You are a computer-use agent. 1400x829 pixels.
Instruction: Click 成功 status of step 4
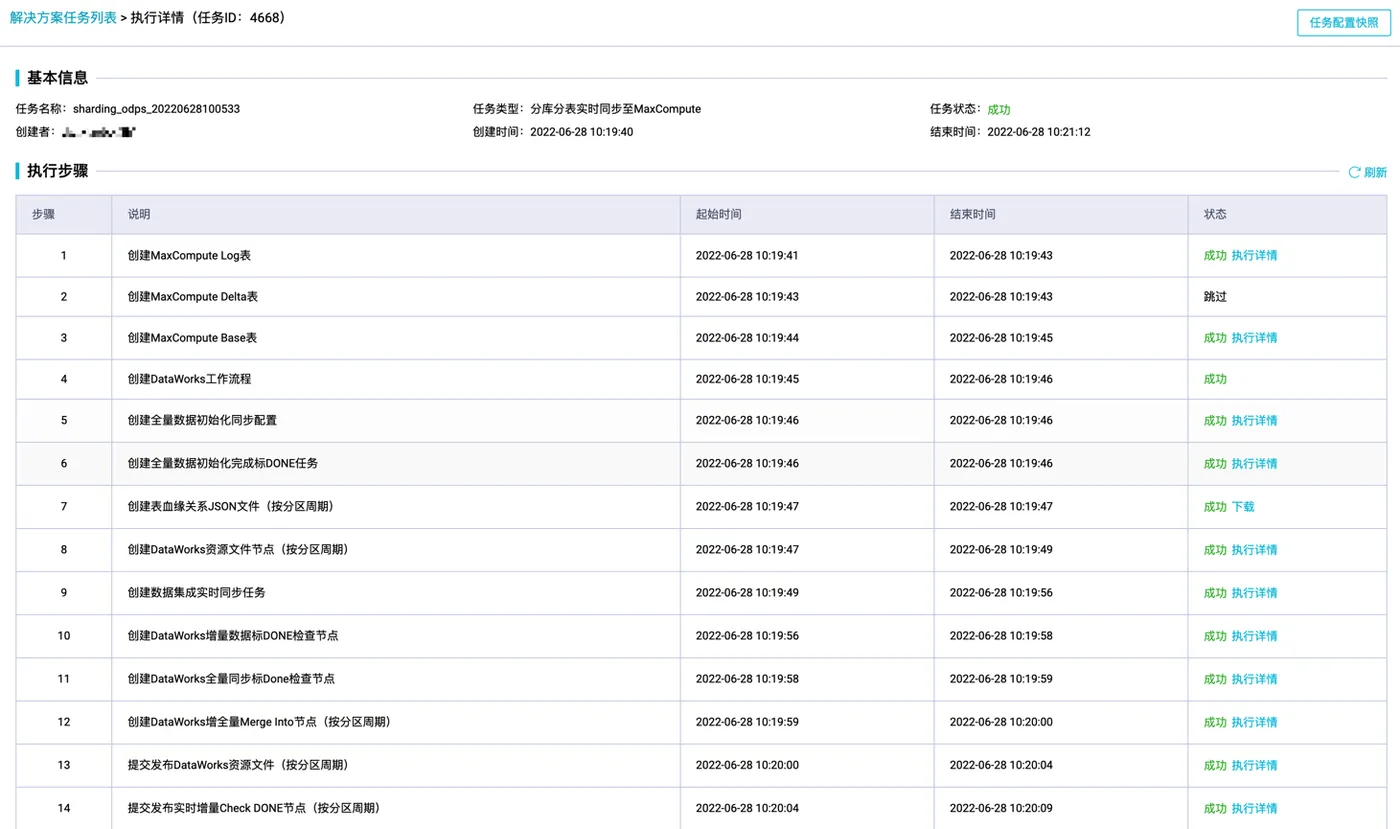1215,379
